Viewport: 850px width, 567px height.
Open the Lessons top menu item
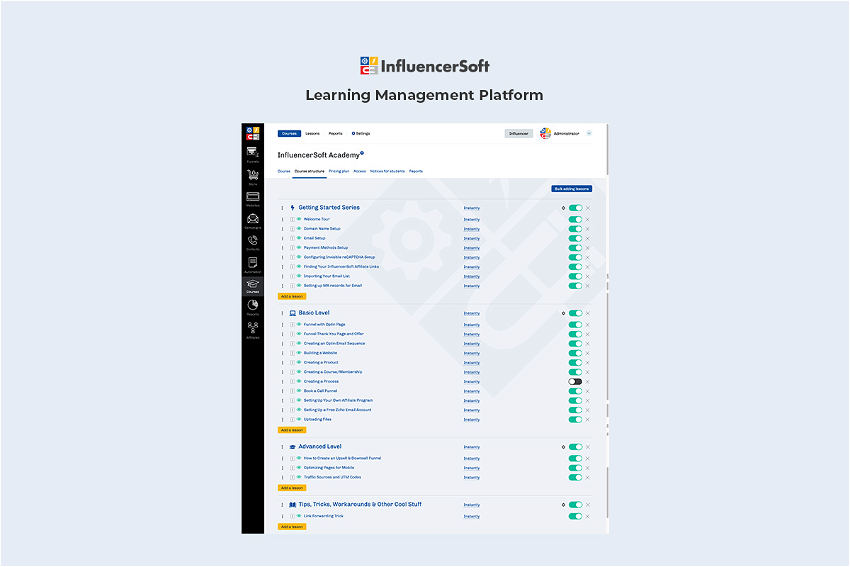point(313,133)
